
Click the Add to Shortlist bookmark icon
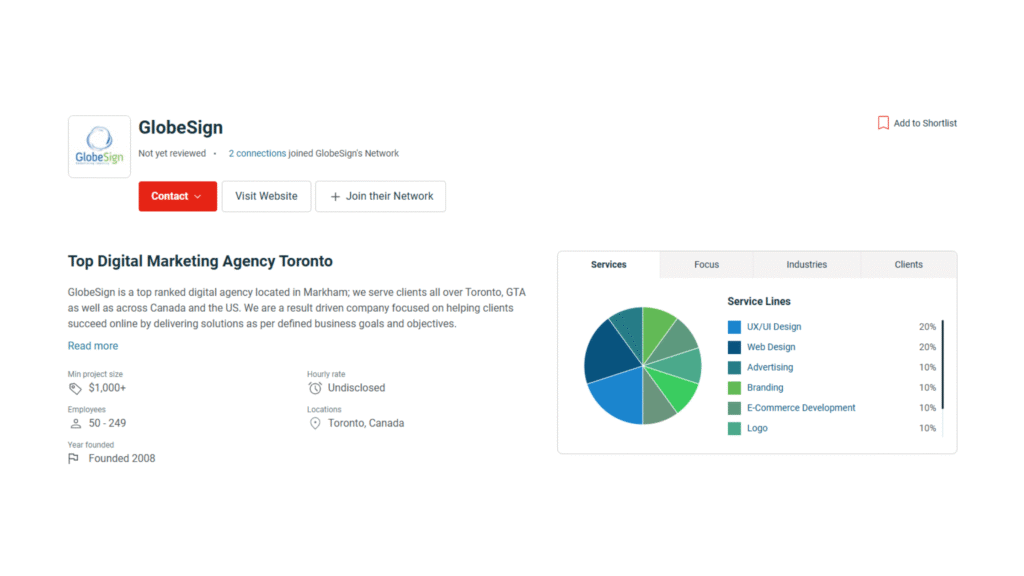click(883, 123)
